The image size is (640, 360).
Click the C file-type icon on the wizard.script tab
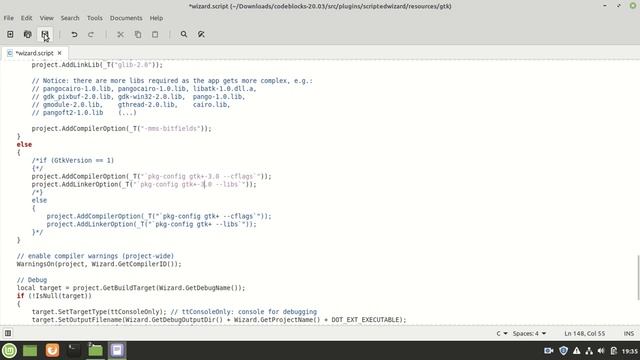click(x=10, y=53)
